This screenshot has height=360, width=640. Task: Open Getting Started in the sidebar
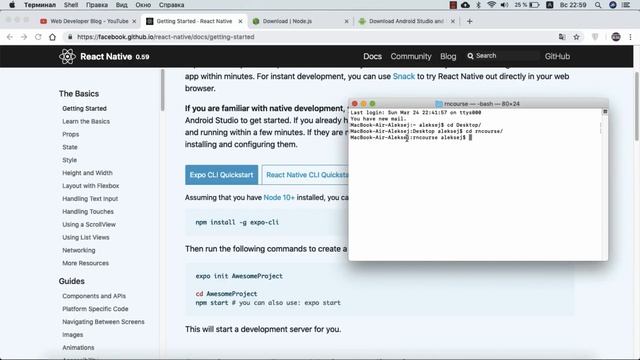[84, 109]
